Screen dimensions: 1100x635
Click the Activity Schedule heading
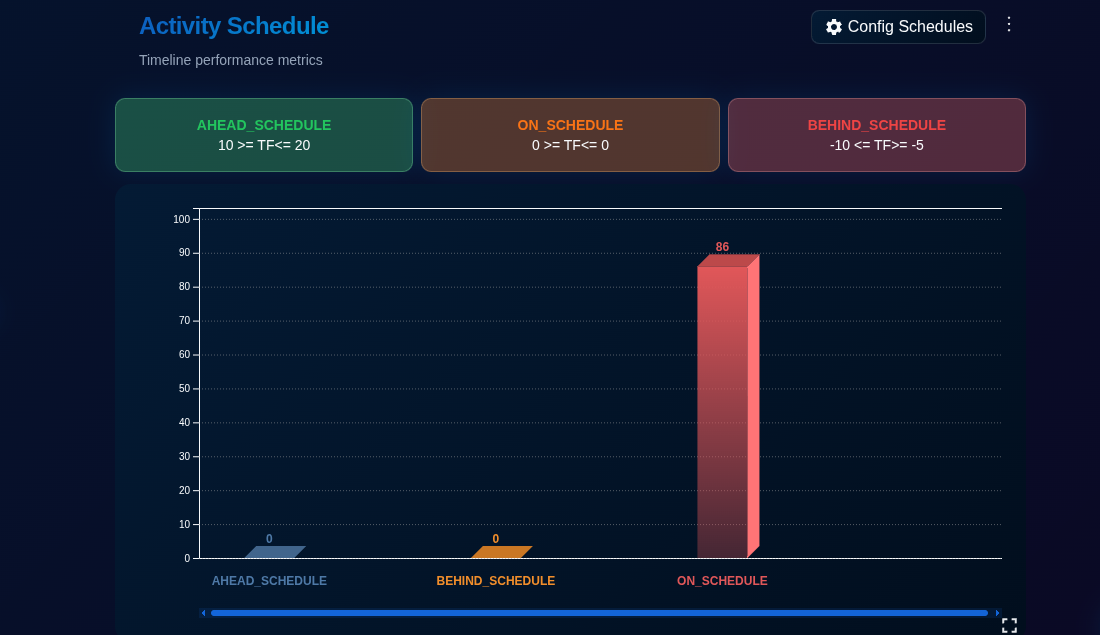[x=233, y=26]
